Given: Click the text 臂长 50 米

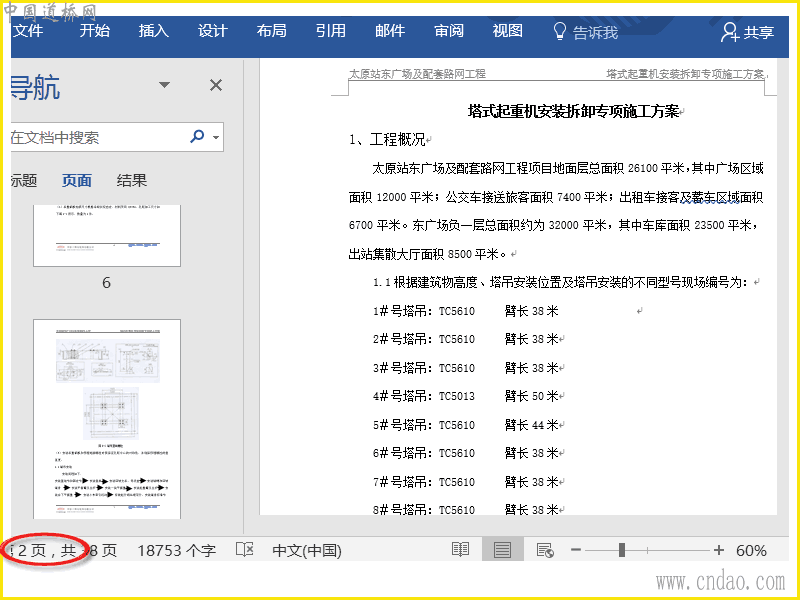Looking at the screenshot, I should pos(532,396).
